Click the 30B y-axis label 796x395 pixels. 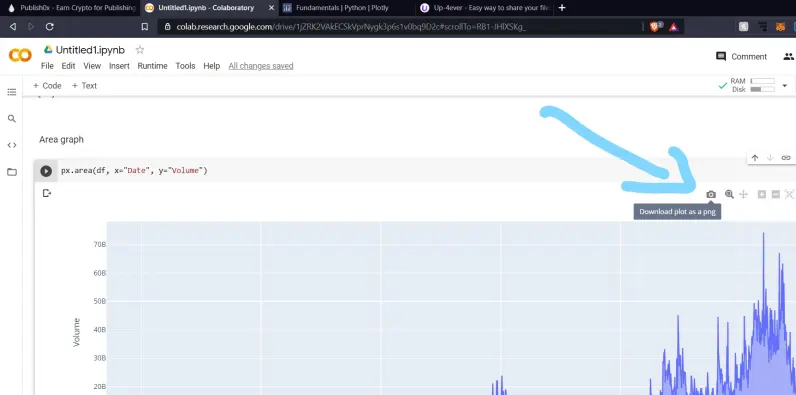100,358
